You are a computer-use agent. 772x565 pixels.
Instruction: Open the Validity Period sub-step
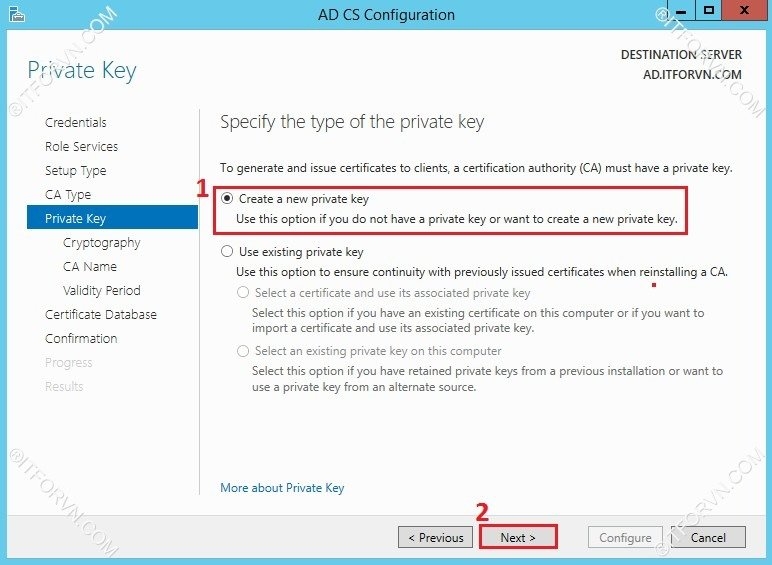pyautogui.click(x=101, y=290)
